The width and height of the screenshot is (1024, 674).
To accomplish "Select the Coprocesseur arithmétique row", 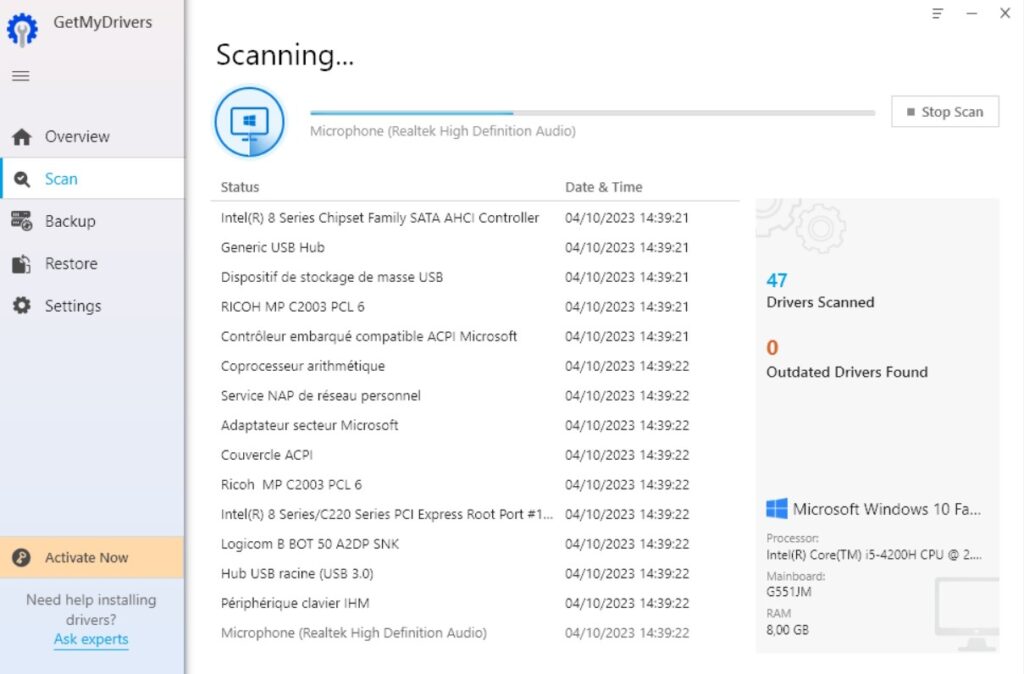I will tap(475, 366).
